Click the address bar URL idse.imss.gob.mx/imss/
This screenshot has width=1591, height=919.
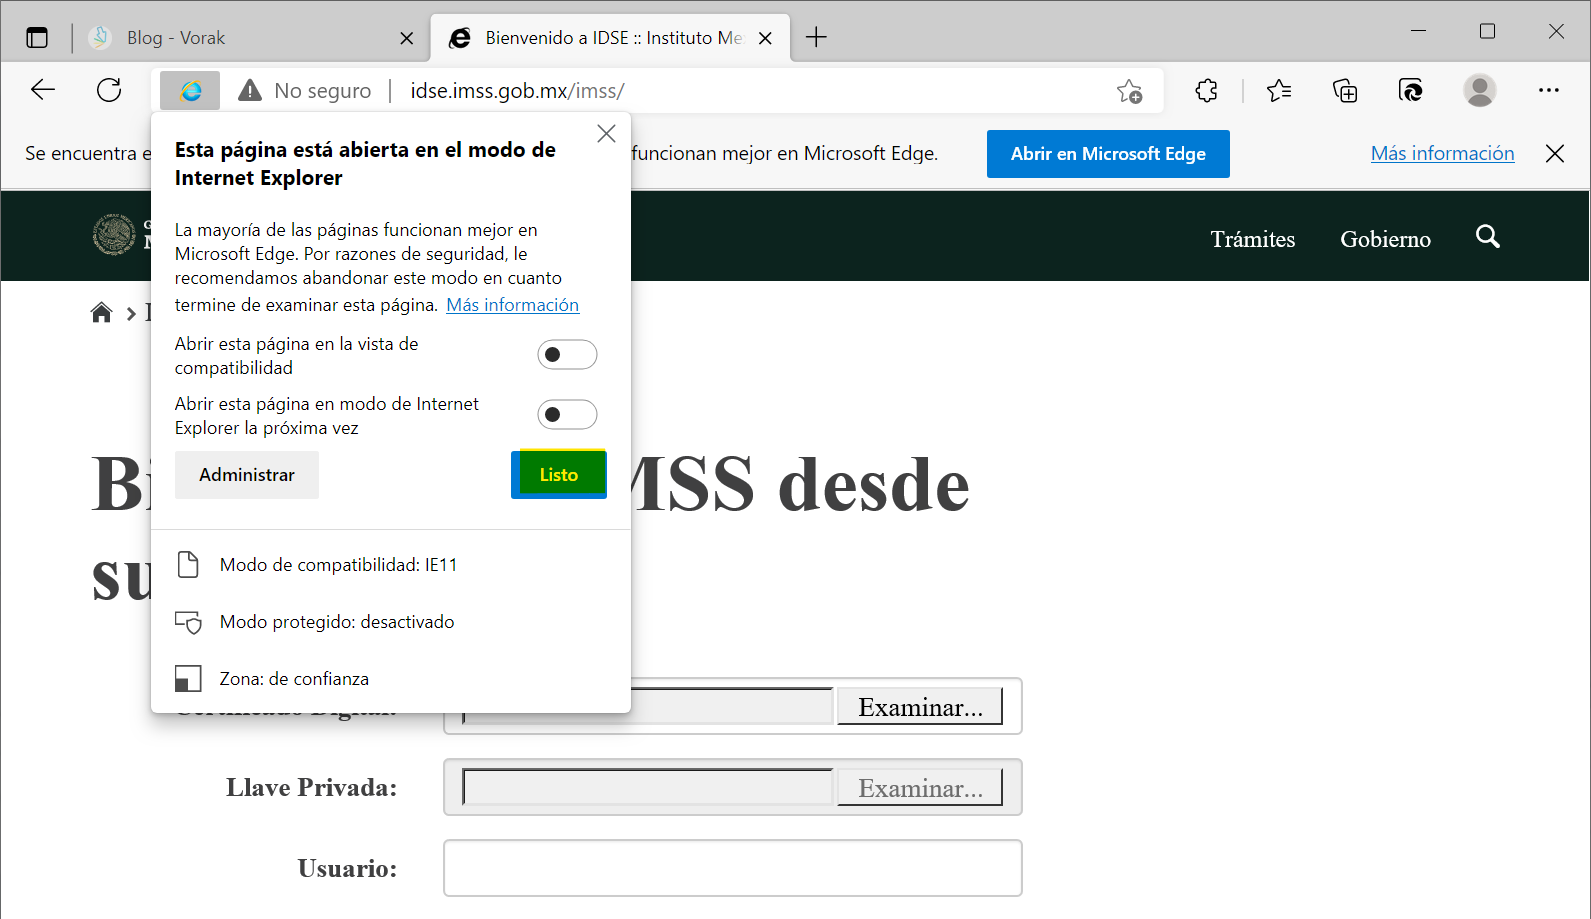coord(517,91)
